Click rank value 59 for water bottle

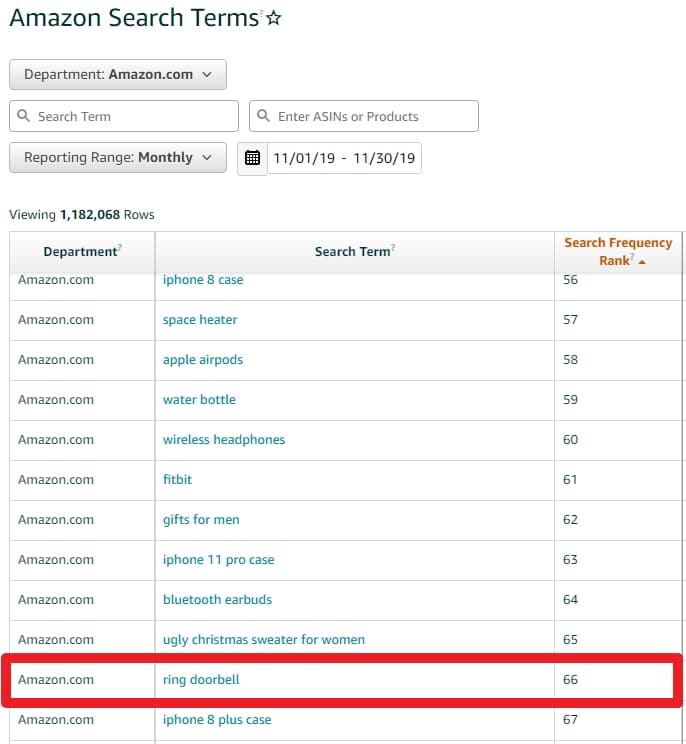[x=570, y=400]
